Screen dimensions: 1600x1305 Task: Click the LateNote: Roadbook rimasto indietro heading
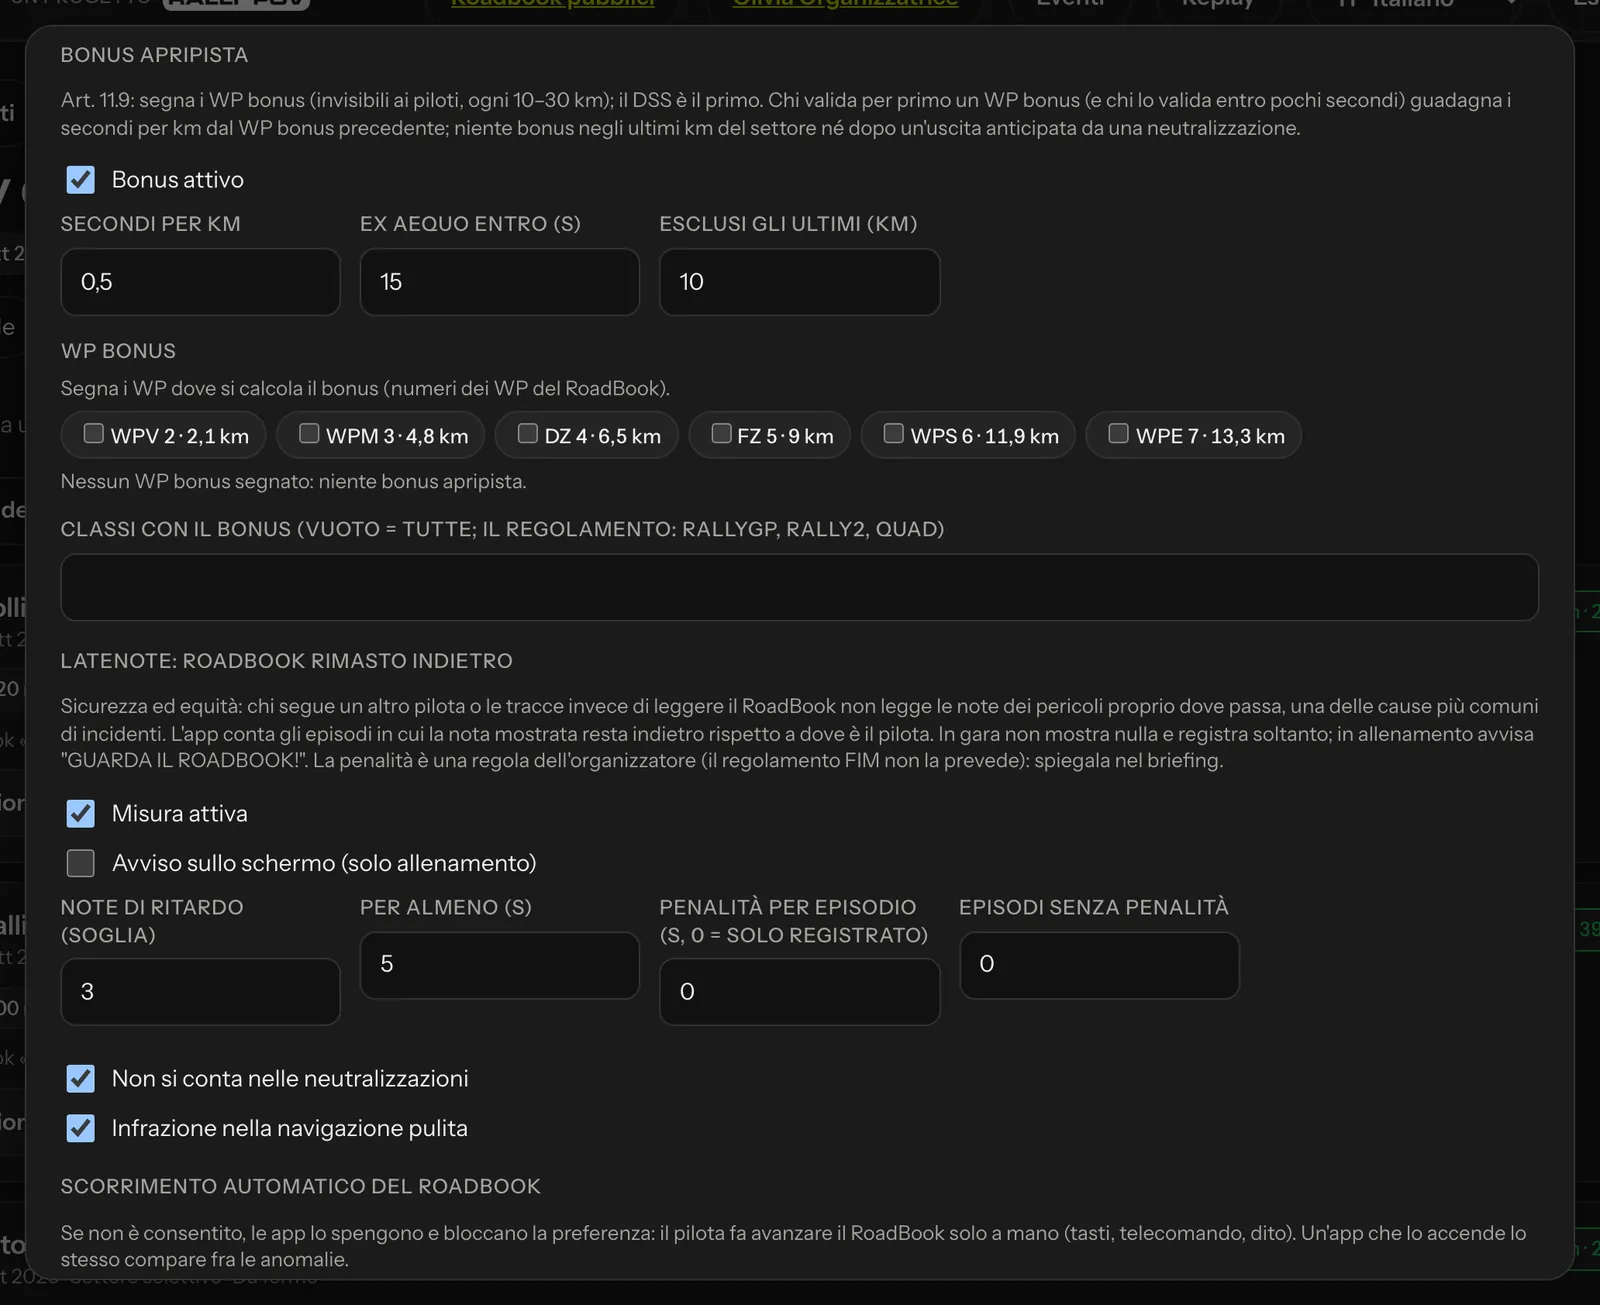(x=286, y=661)
